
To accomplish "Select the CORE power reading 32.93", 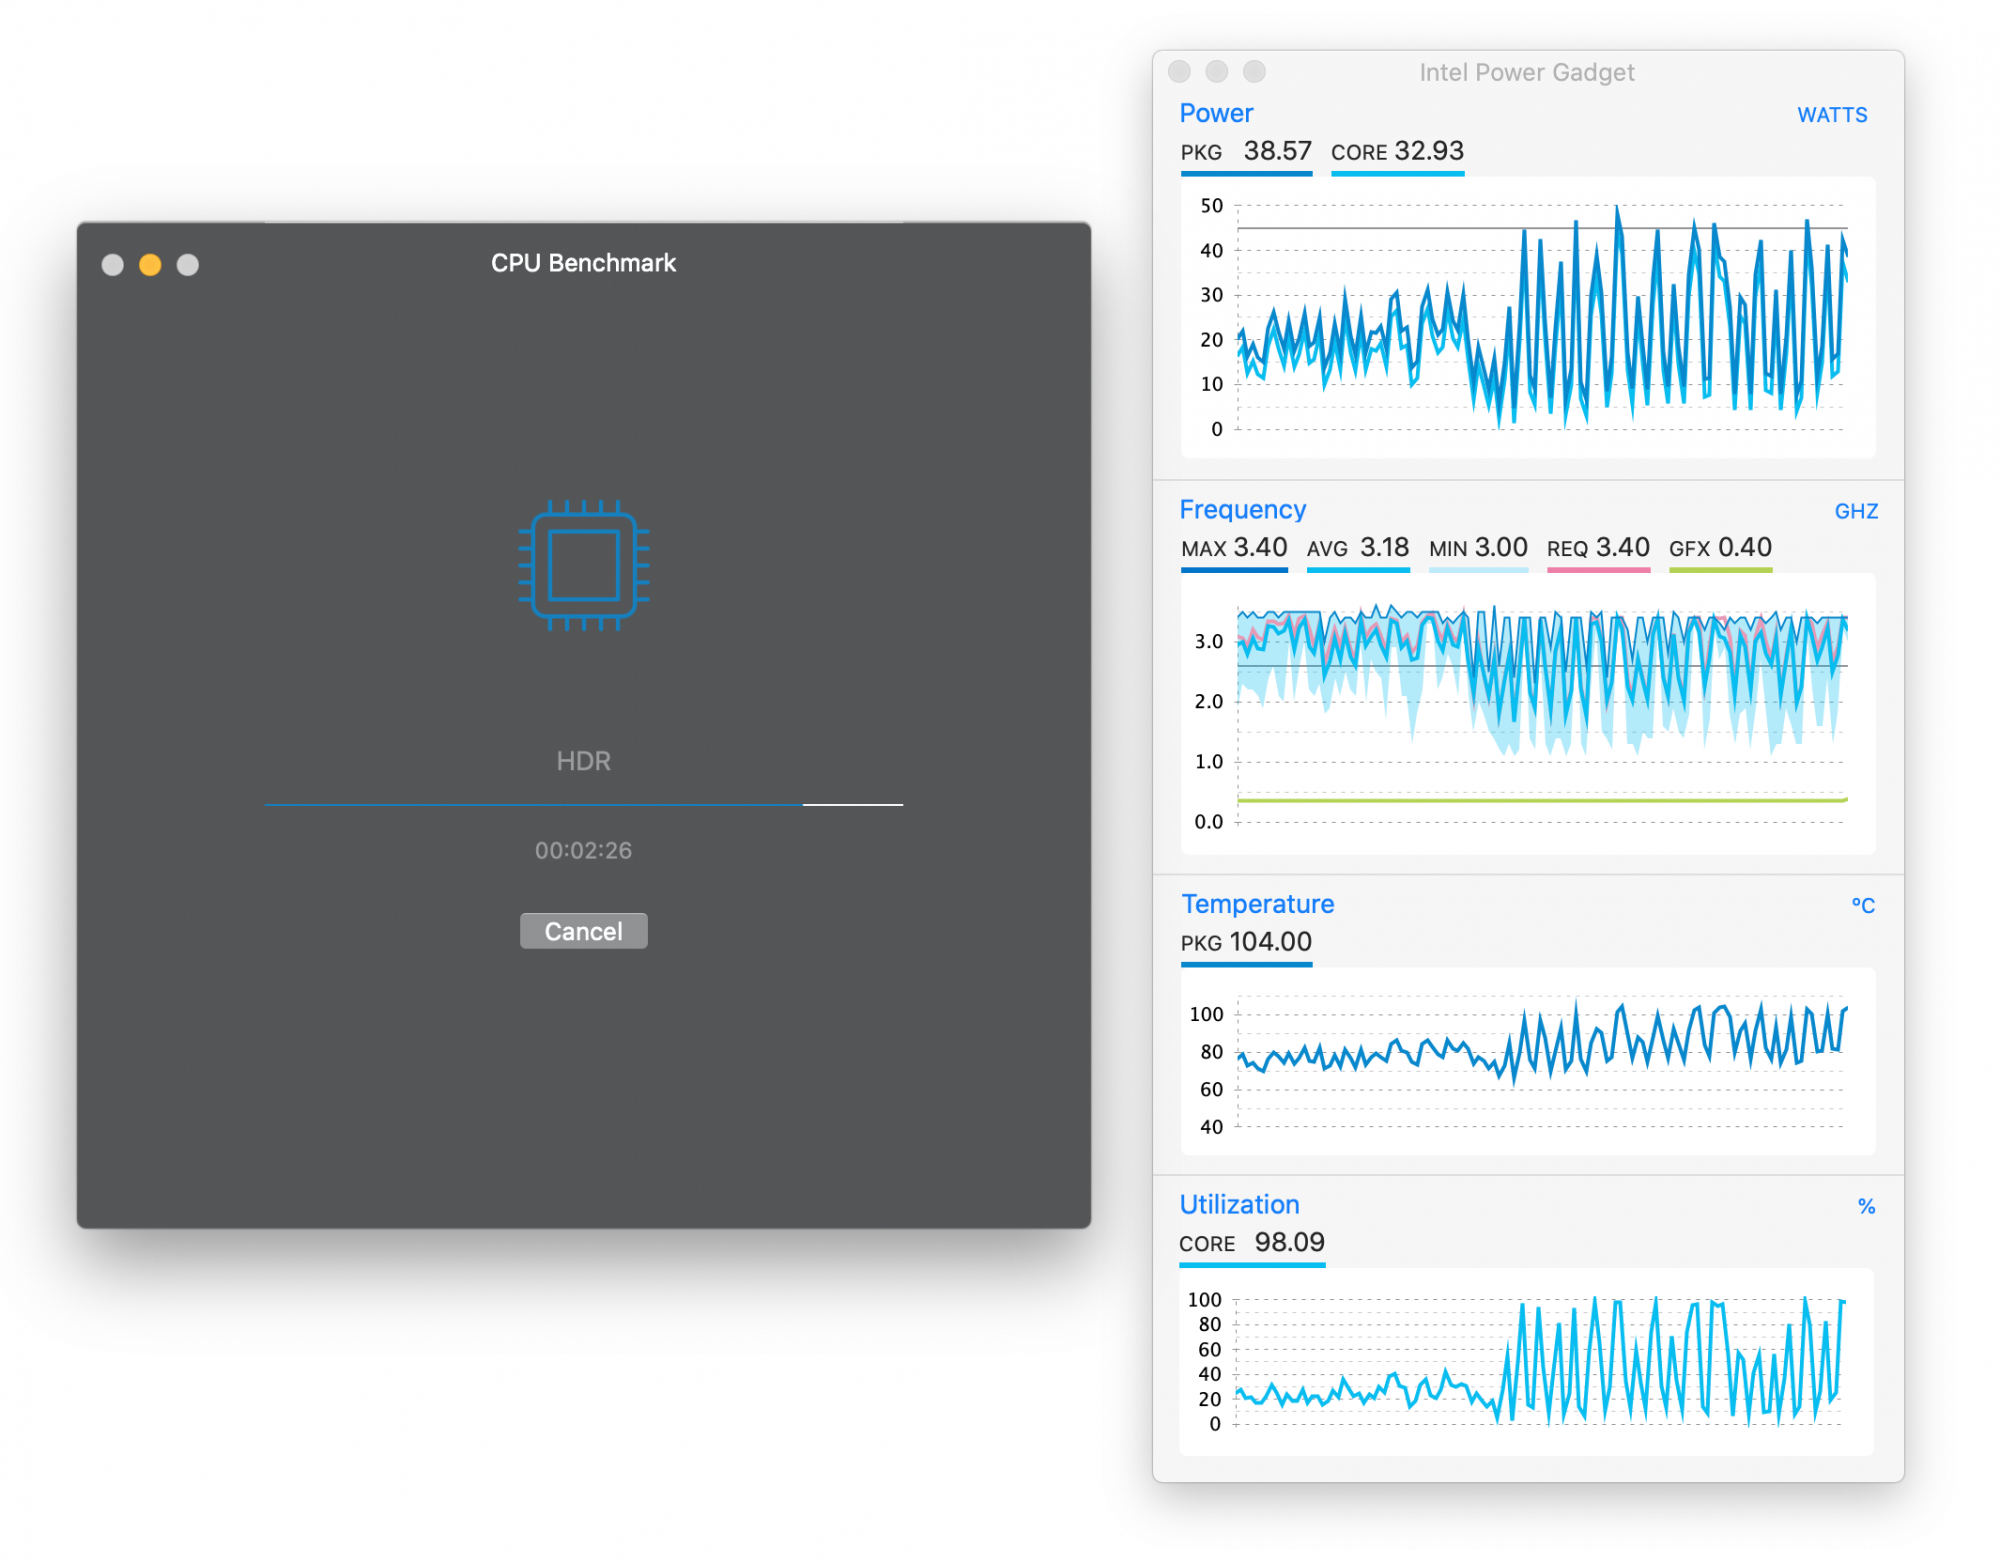I will tap(1428, 151).
